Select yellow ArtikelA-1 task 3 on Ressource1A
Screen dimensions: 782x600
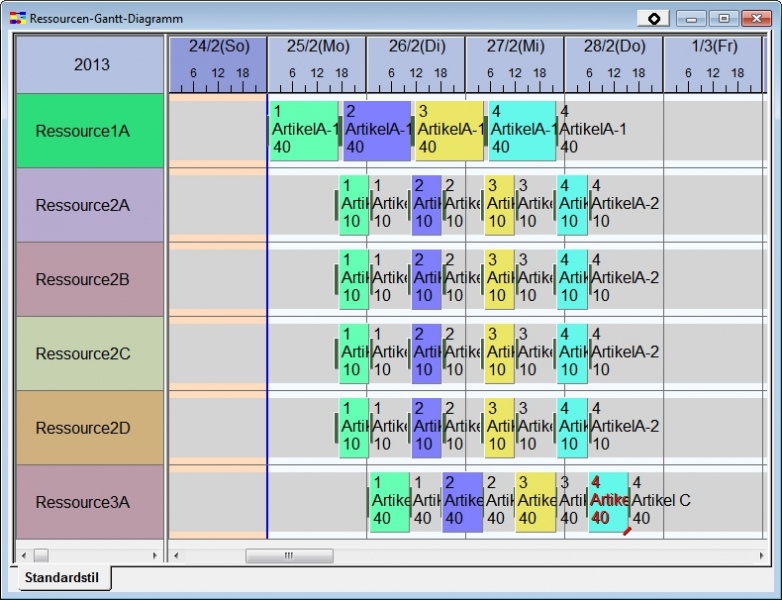coord(449,131)
